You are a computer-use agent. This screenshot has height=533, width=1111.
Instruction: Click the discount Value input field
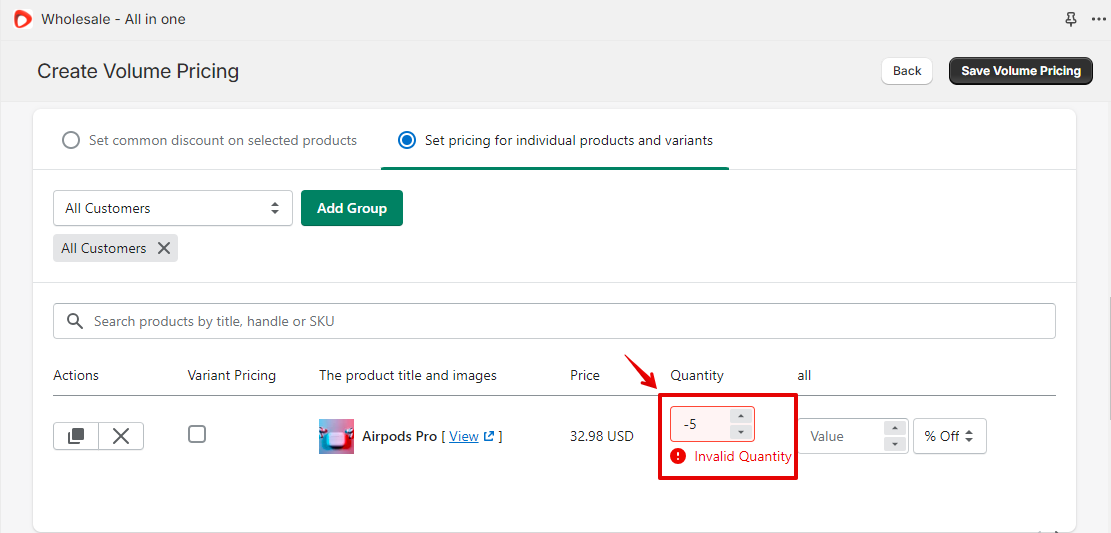click(x=842, y=436)
